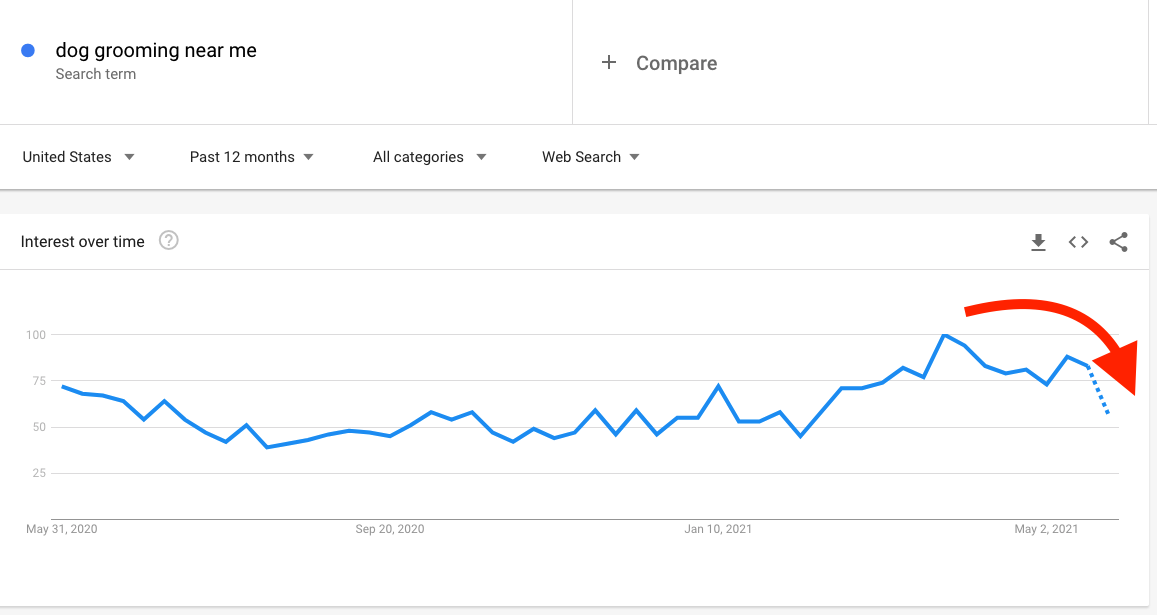Viewport: 1157px width, 615px height.
Task: Open the Interest over time help icon
Action: coord(169,241)
